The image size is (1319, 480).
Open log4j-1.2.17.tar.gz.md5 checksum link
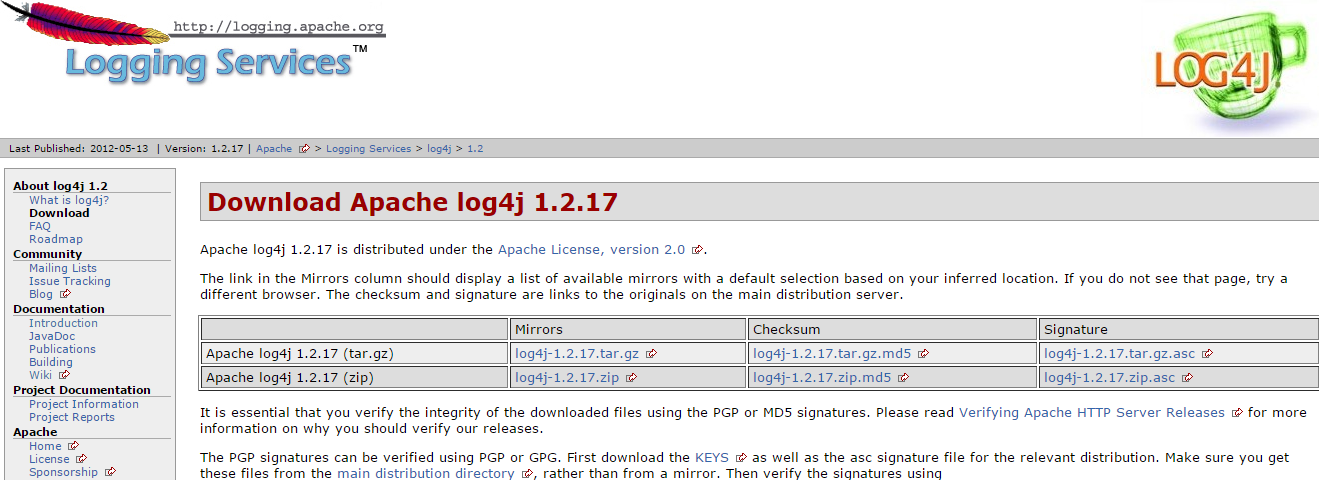pos(832,354)
